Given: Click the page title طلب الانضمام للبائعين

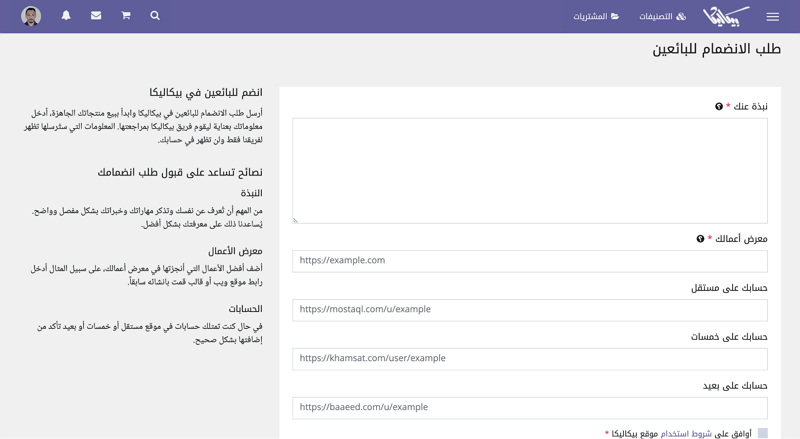Looking at the screenshot, I should tap(717, 49).
